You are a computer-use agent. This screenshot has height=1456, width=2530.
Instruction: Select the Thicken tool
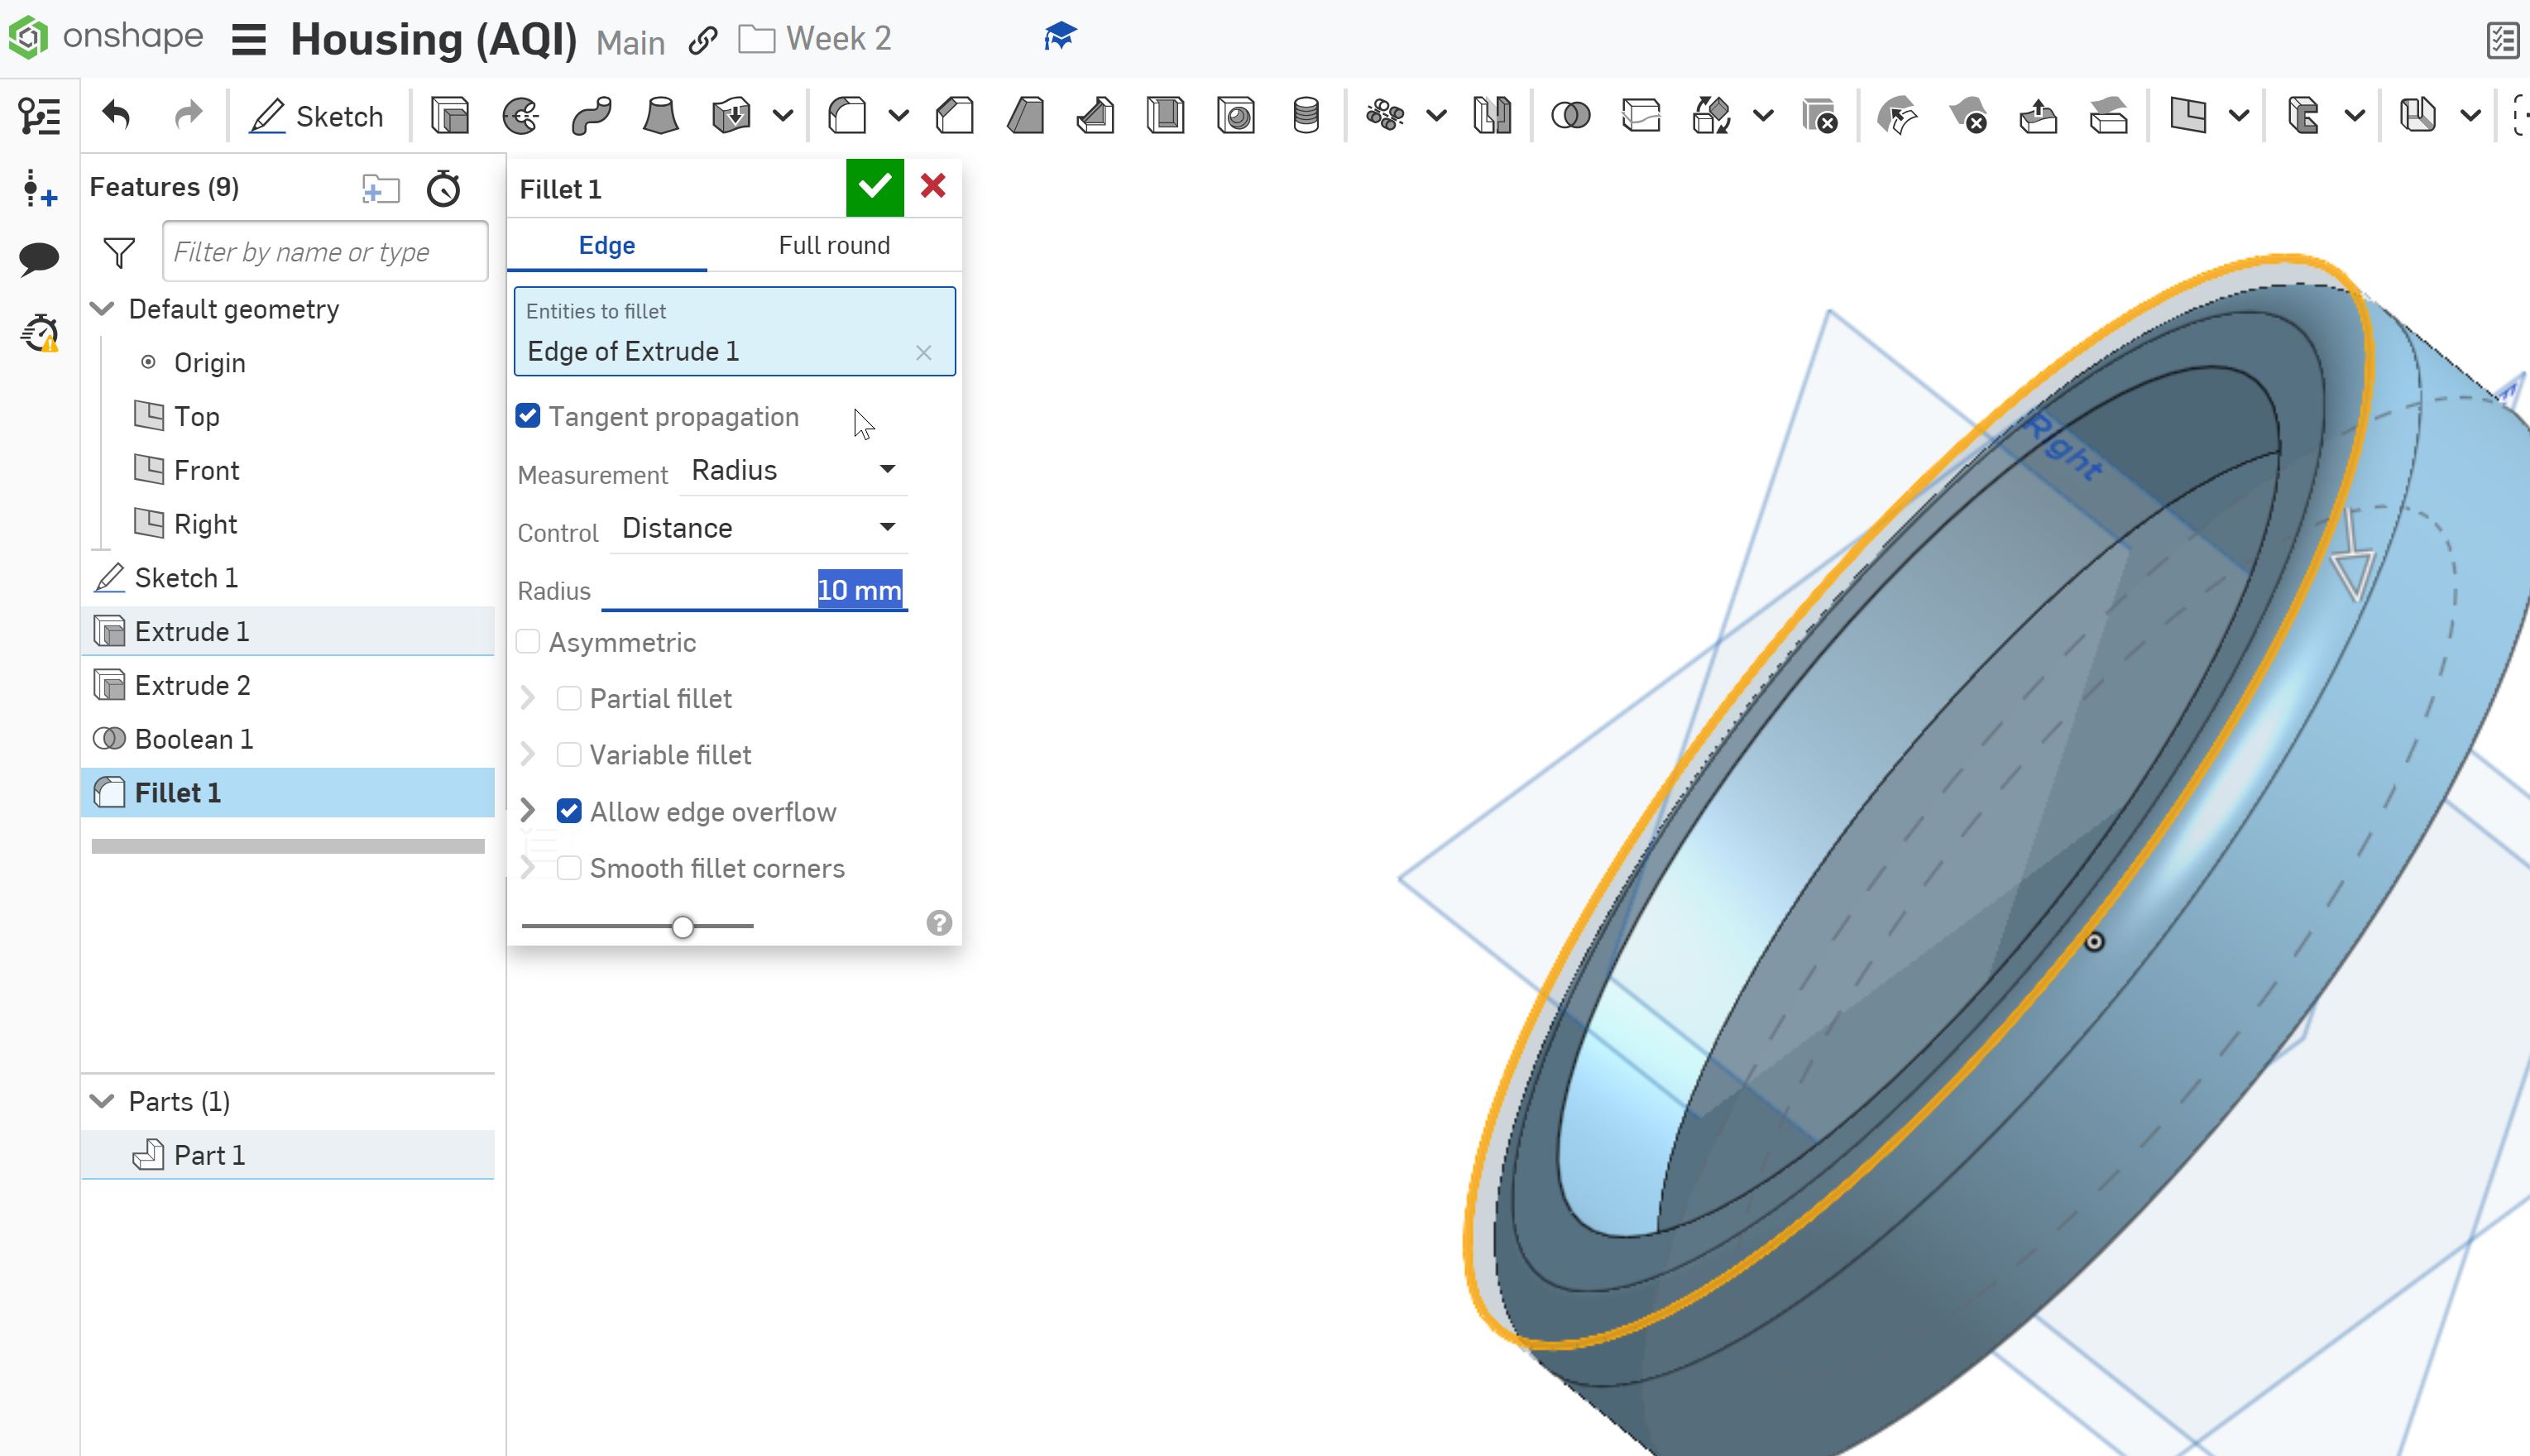[x=731, y=115]
